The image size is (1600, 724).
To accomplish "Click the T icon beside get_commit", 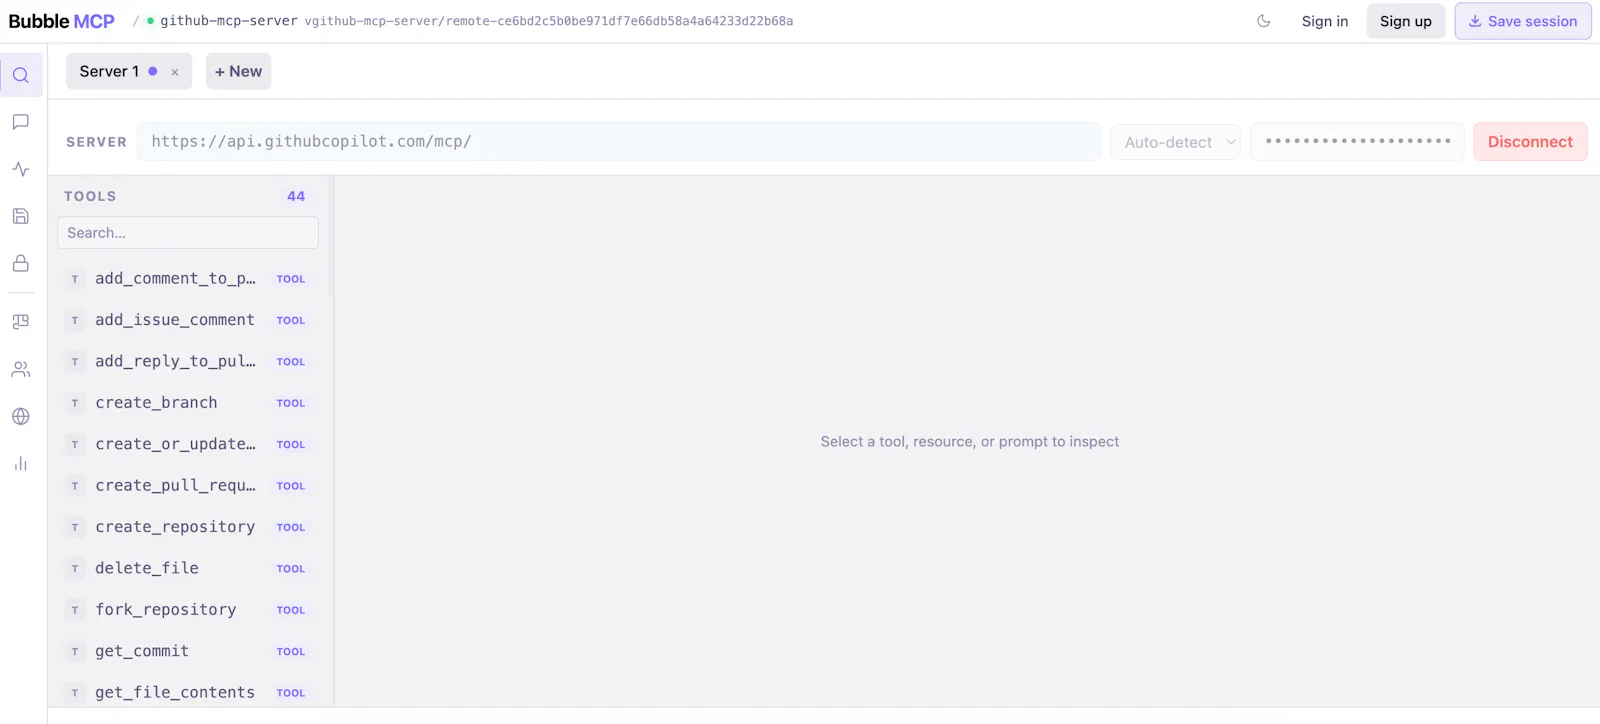I will 75,652.
